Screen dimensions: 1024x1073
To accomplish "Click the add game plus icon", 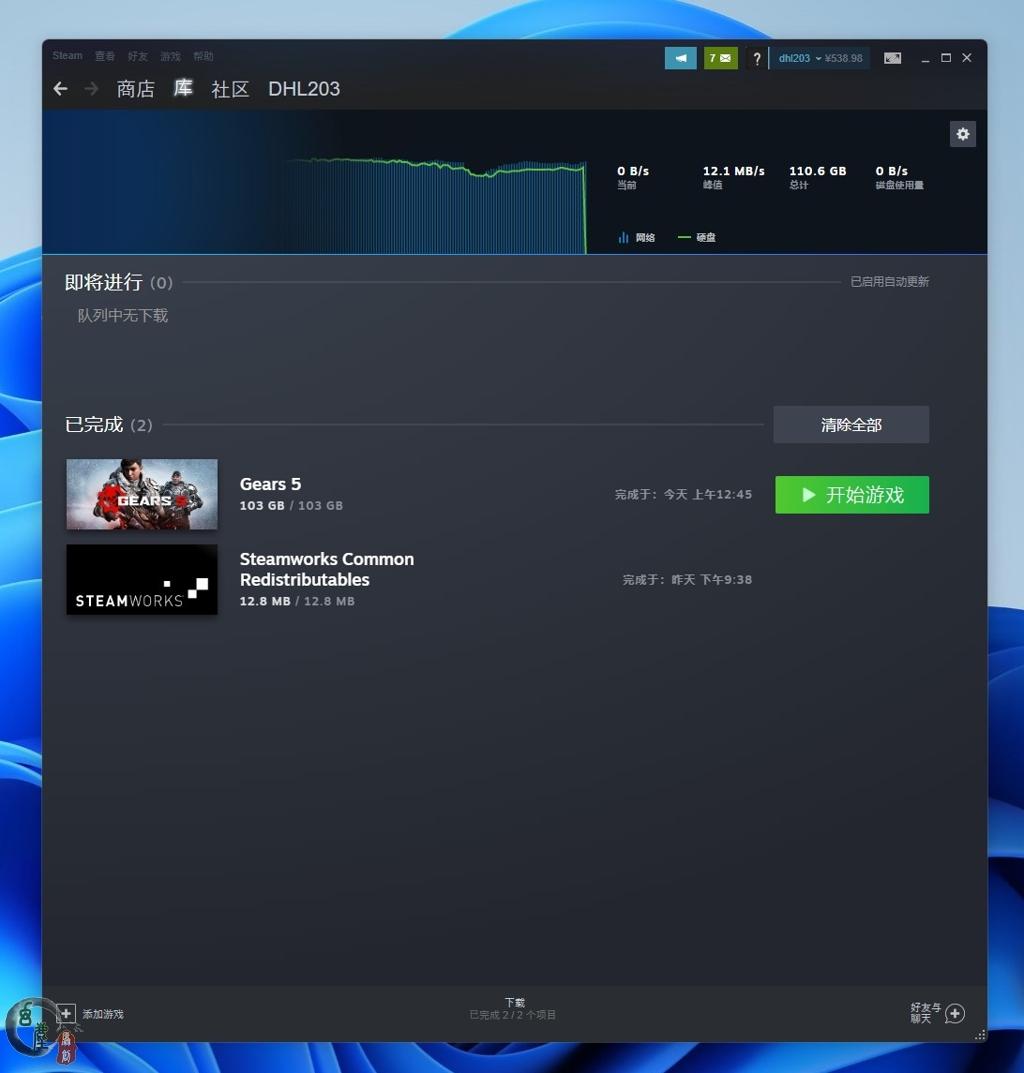I will pos(66,1013).
